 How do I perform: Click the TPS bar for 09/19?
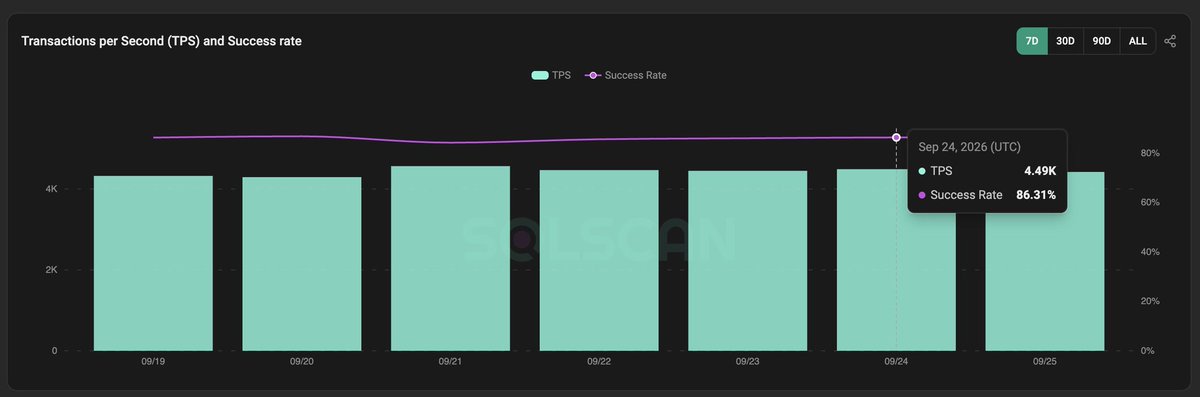click(x=153, y=263)
